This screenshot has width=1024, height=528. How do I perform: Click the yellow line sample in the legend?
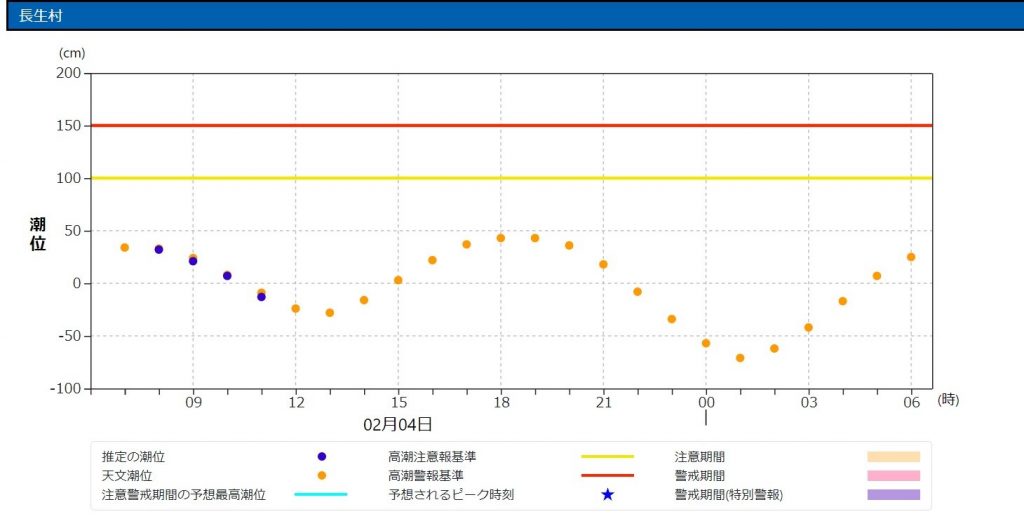coord(607,457)
